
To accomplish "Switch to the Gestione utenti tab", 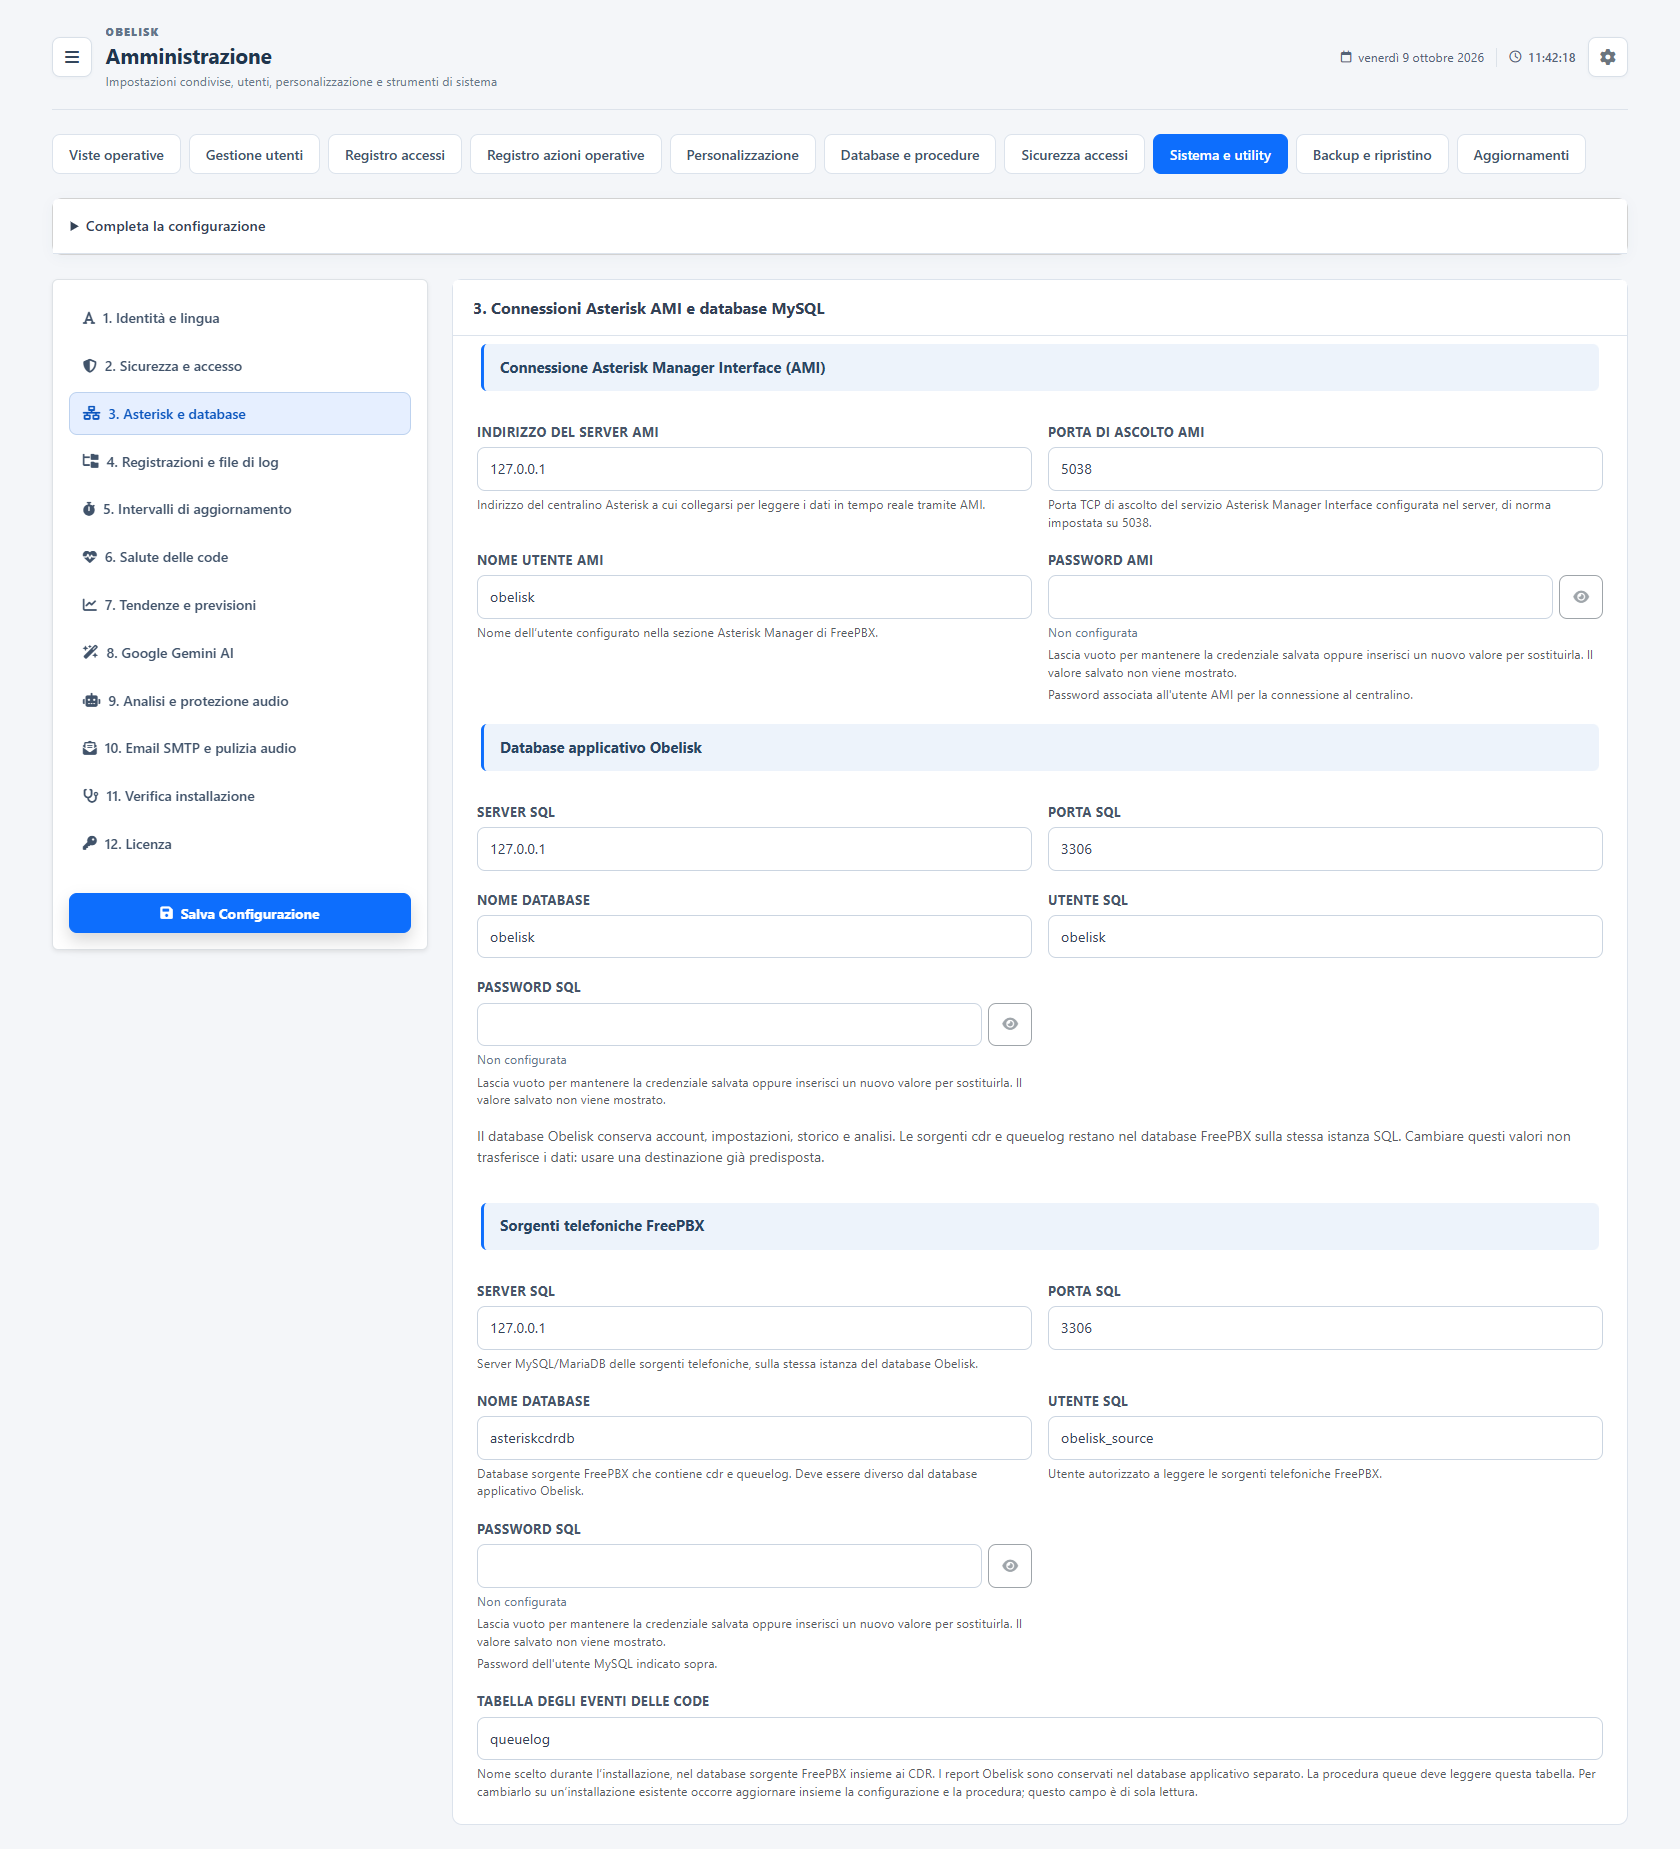I will pyautogui.click(x=254, y=155).
